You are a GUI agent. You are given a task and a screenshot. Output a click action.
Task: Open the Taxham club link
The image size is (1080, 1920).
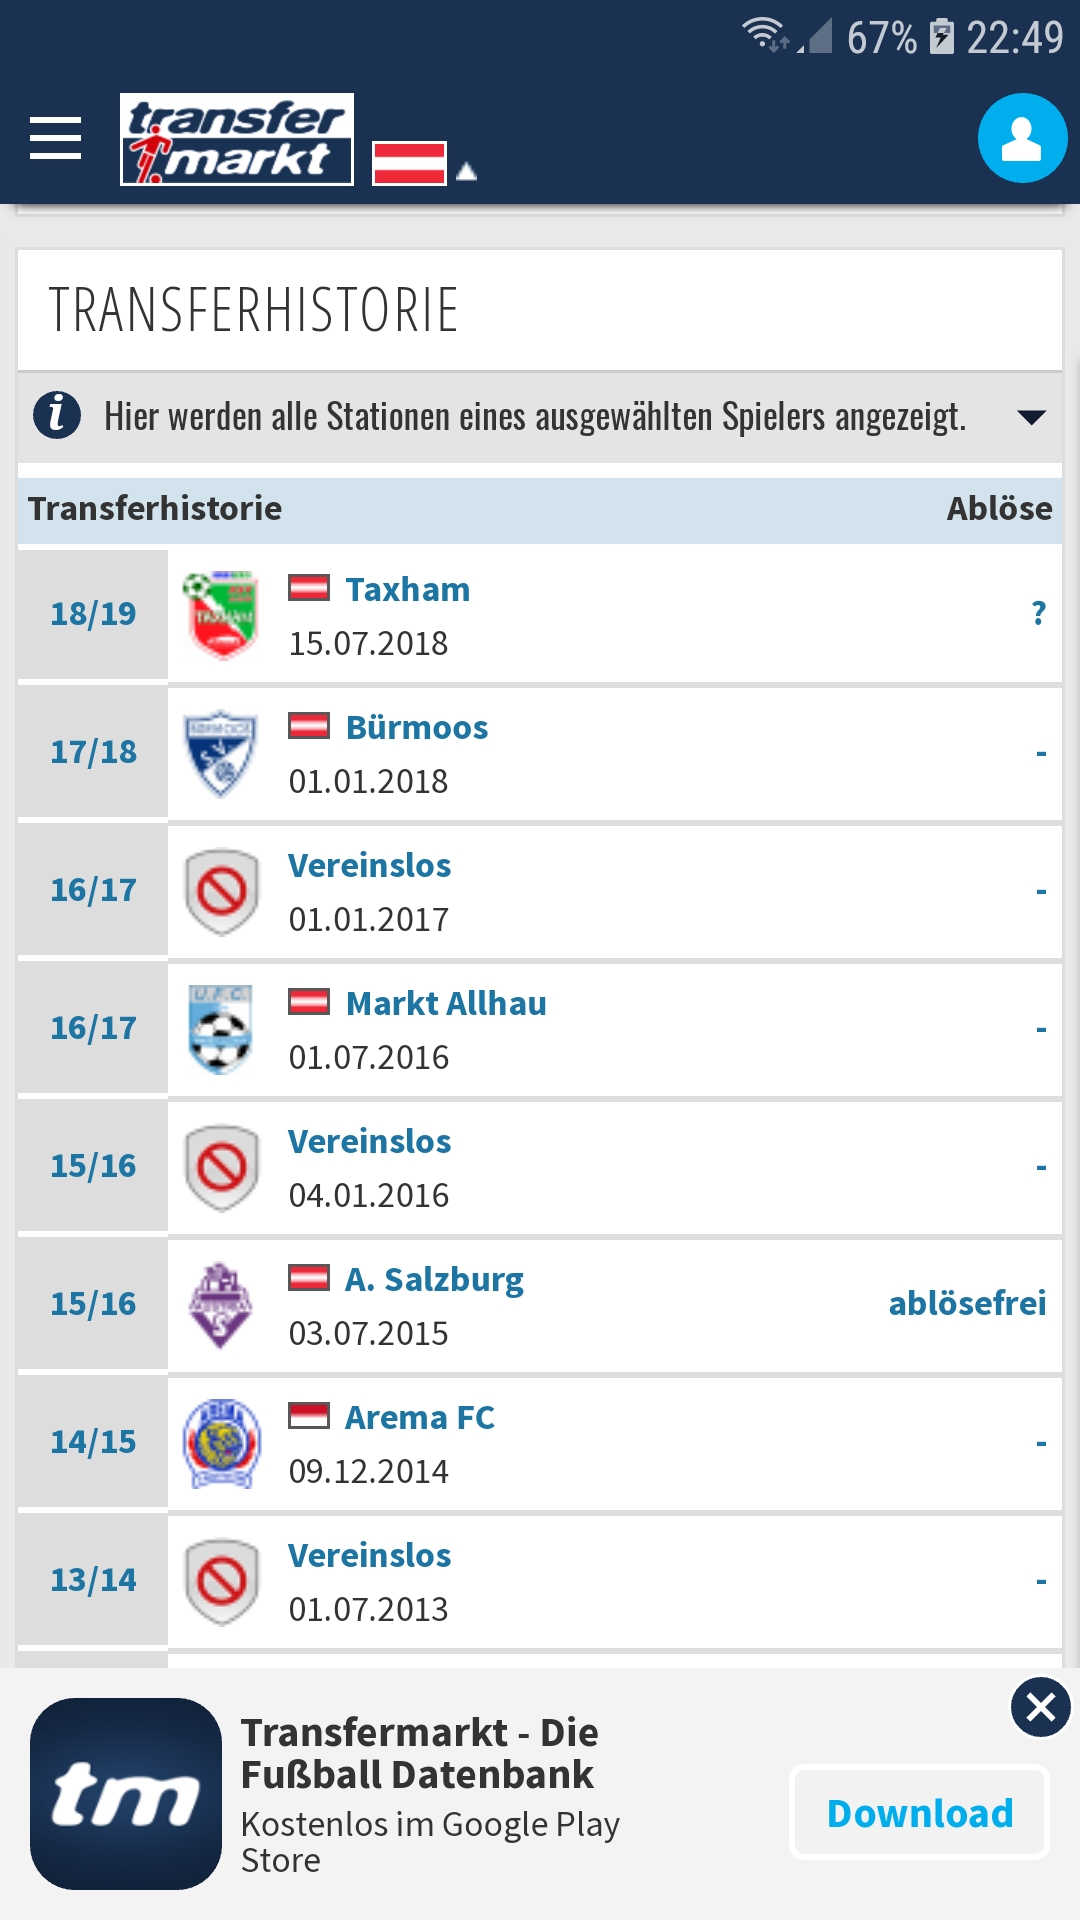pos(408,589)
